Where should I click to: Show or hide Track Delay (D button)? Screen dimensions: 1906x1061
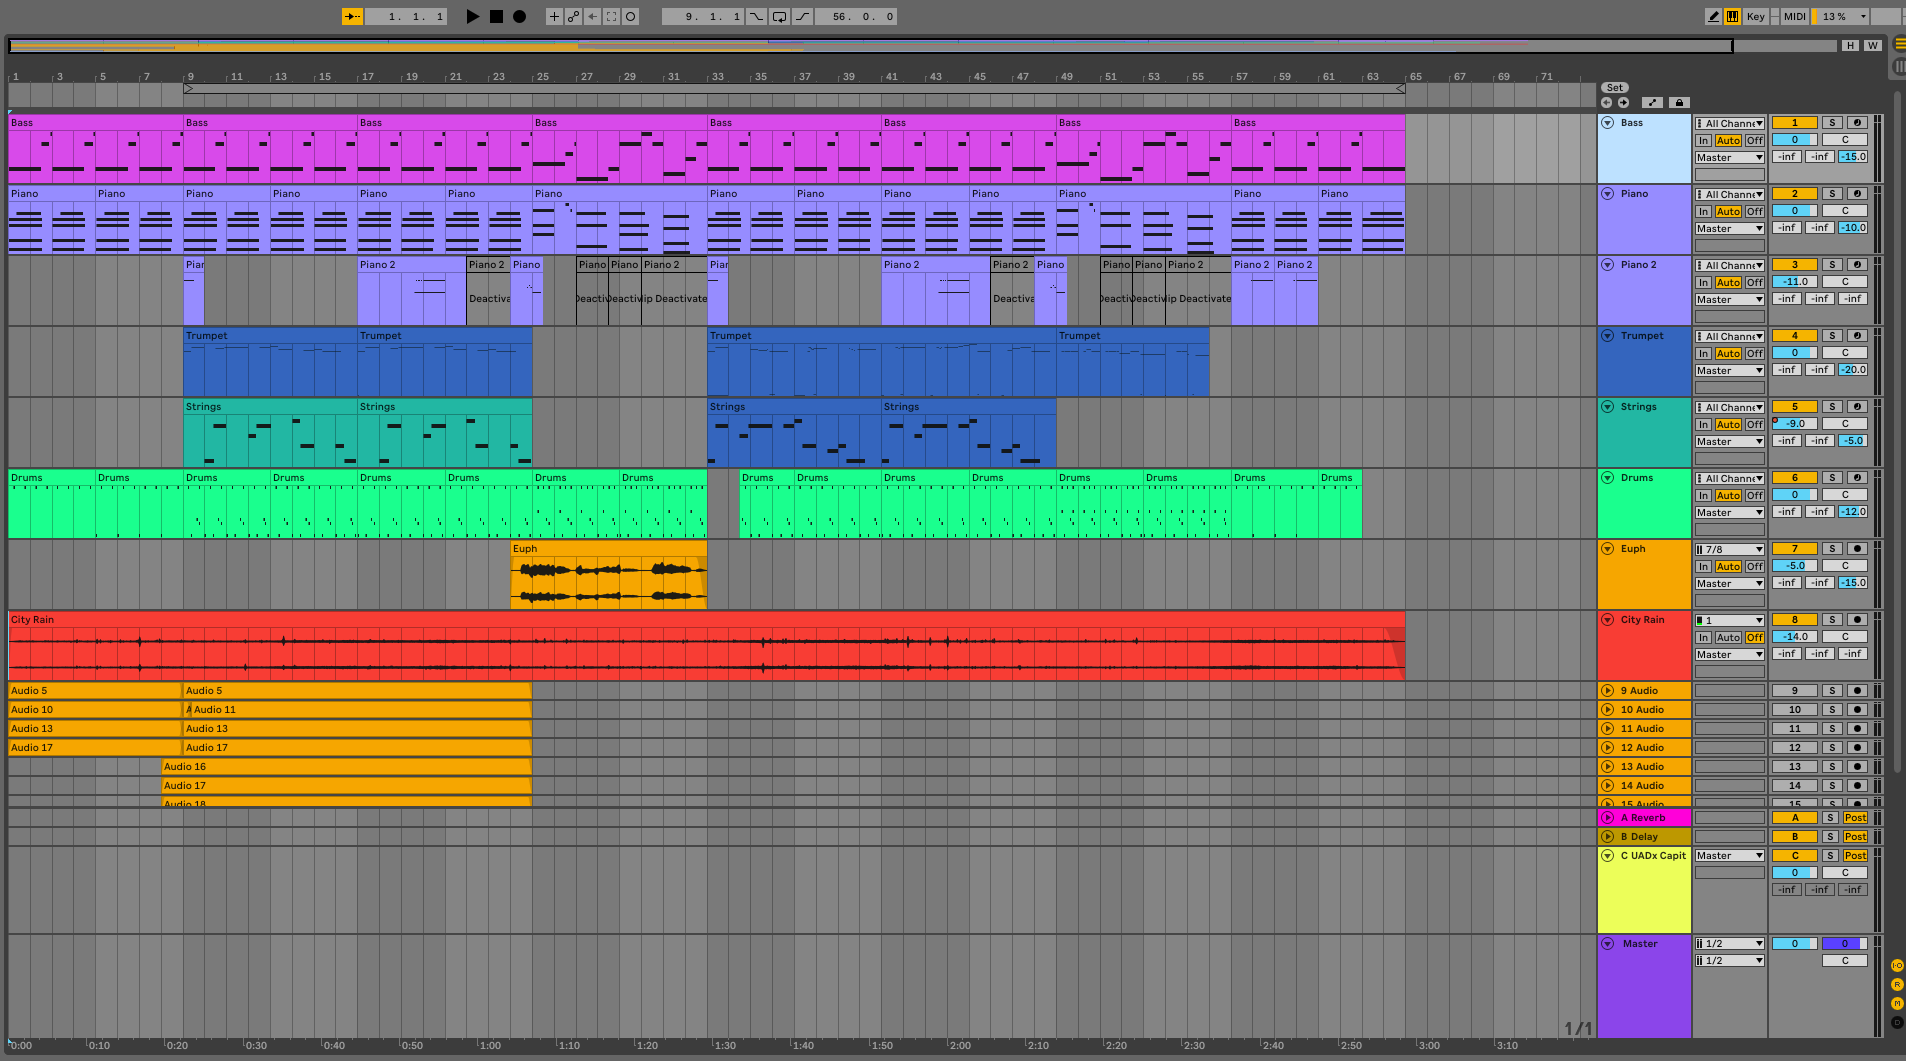[x=1897, y=1022]
